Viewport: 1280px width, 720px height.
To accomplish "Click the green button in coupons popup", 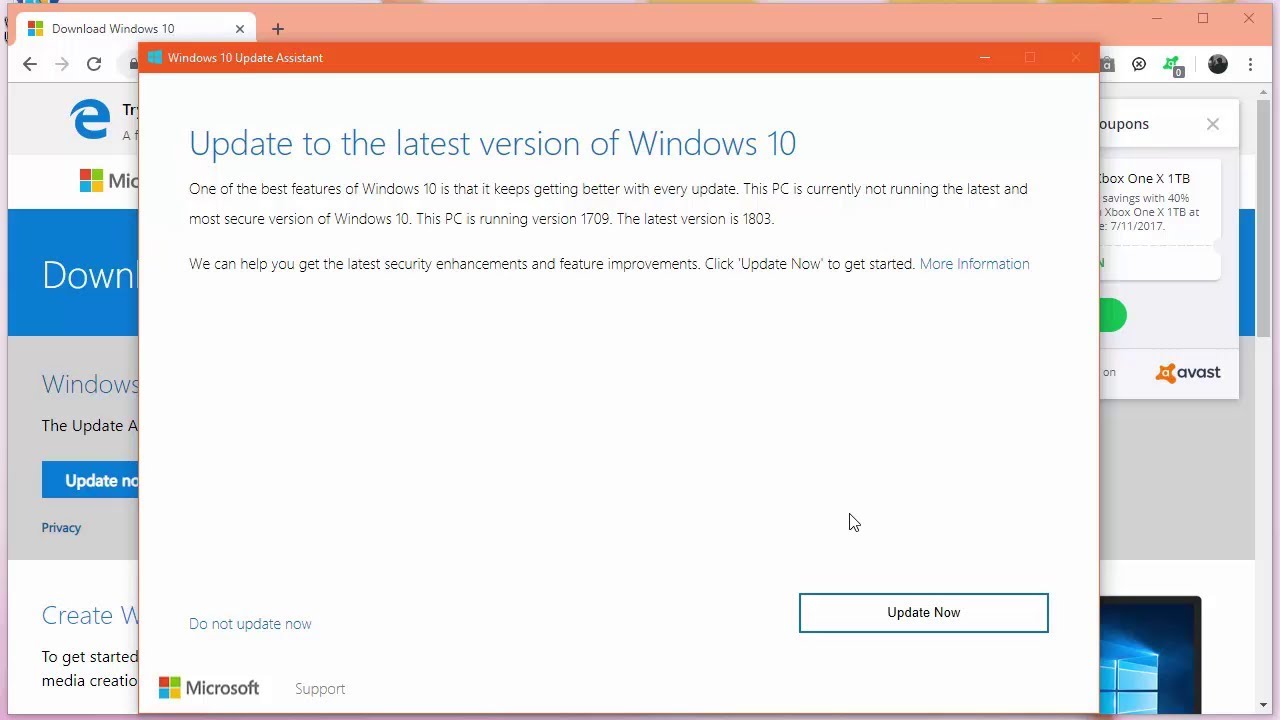I will (1113, 316).
